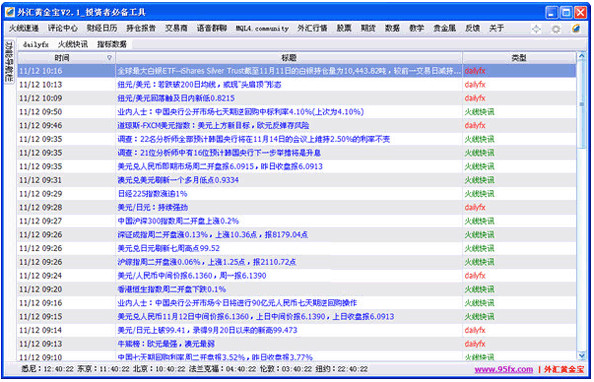Viewport: 594px width, 382px height.
Task: Open the 反馈 menu
Action: tap(472, 28)
